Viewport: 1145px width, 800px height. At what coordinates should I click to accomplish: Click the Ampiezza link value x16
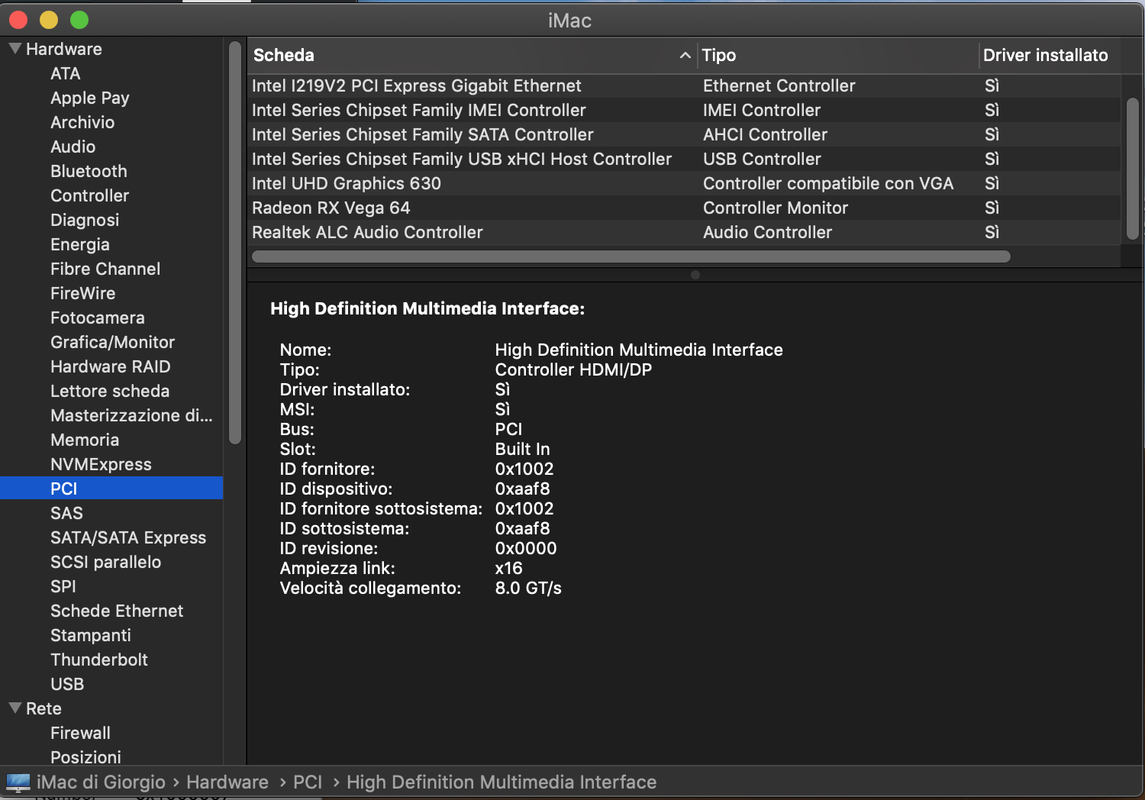508,569
